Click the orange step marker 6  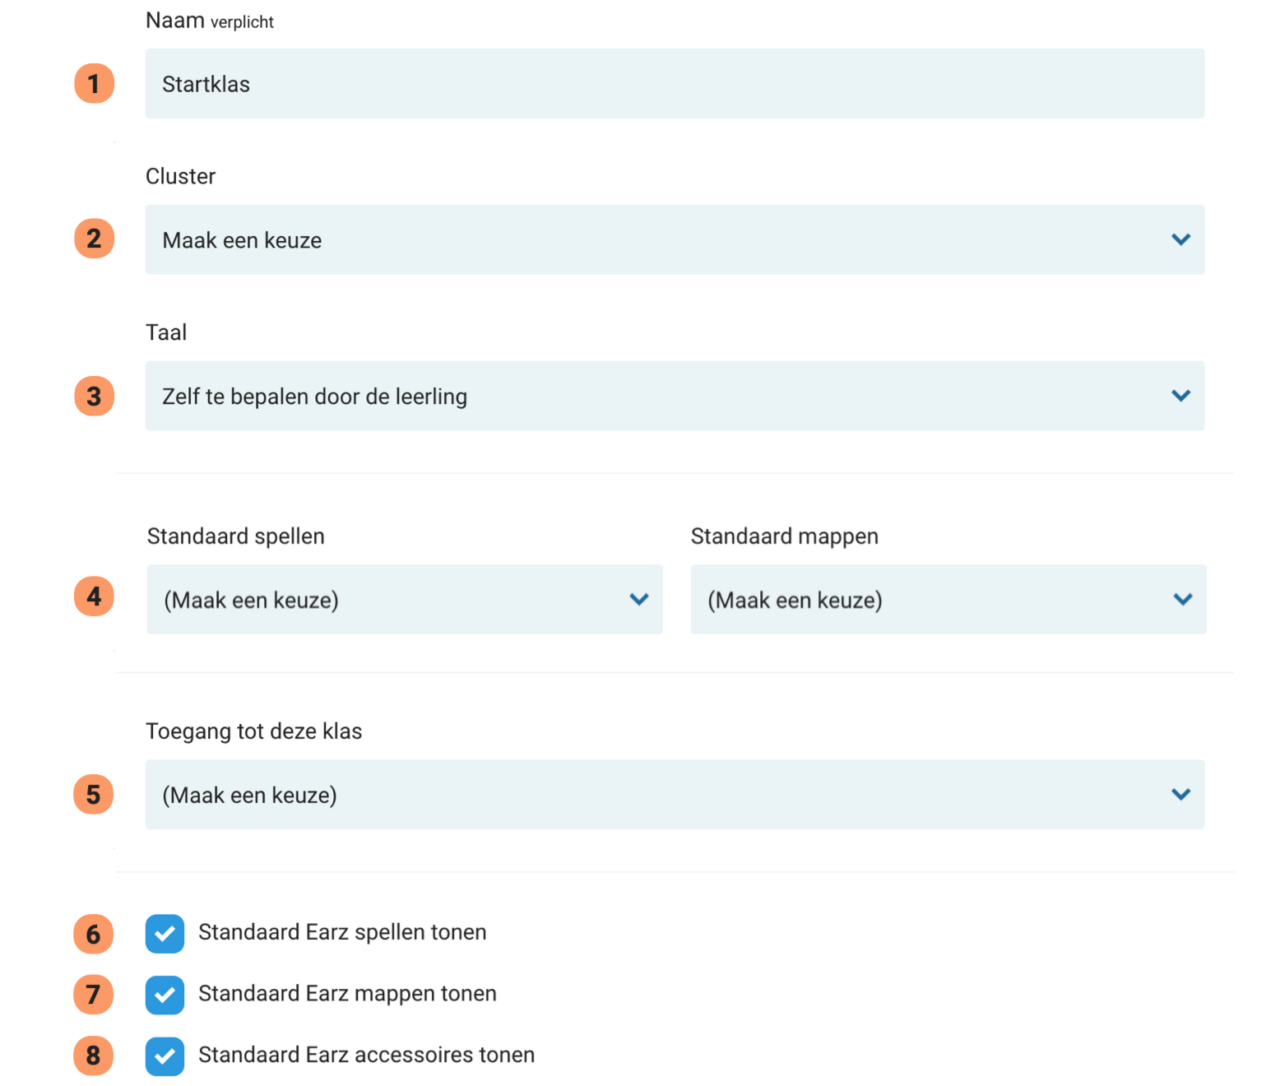93,934
